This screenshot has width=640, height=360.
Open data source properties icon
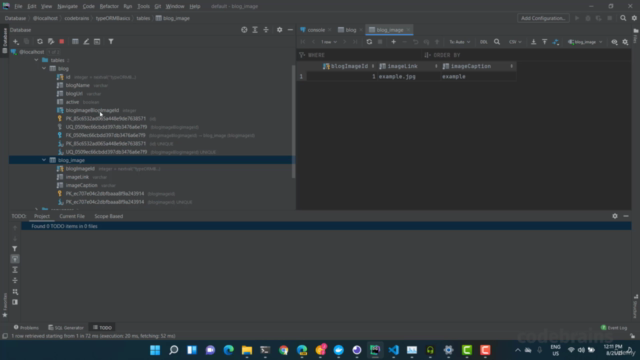click(51, 42)
